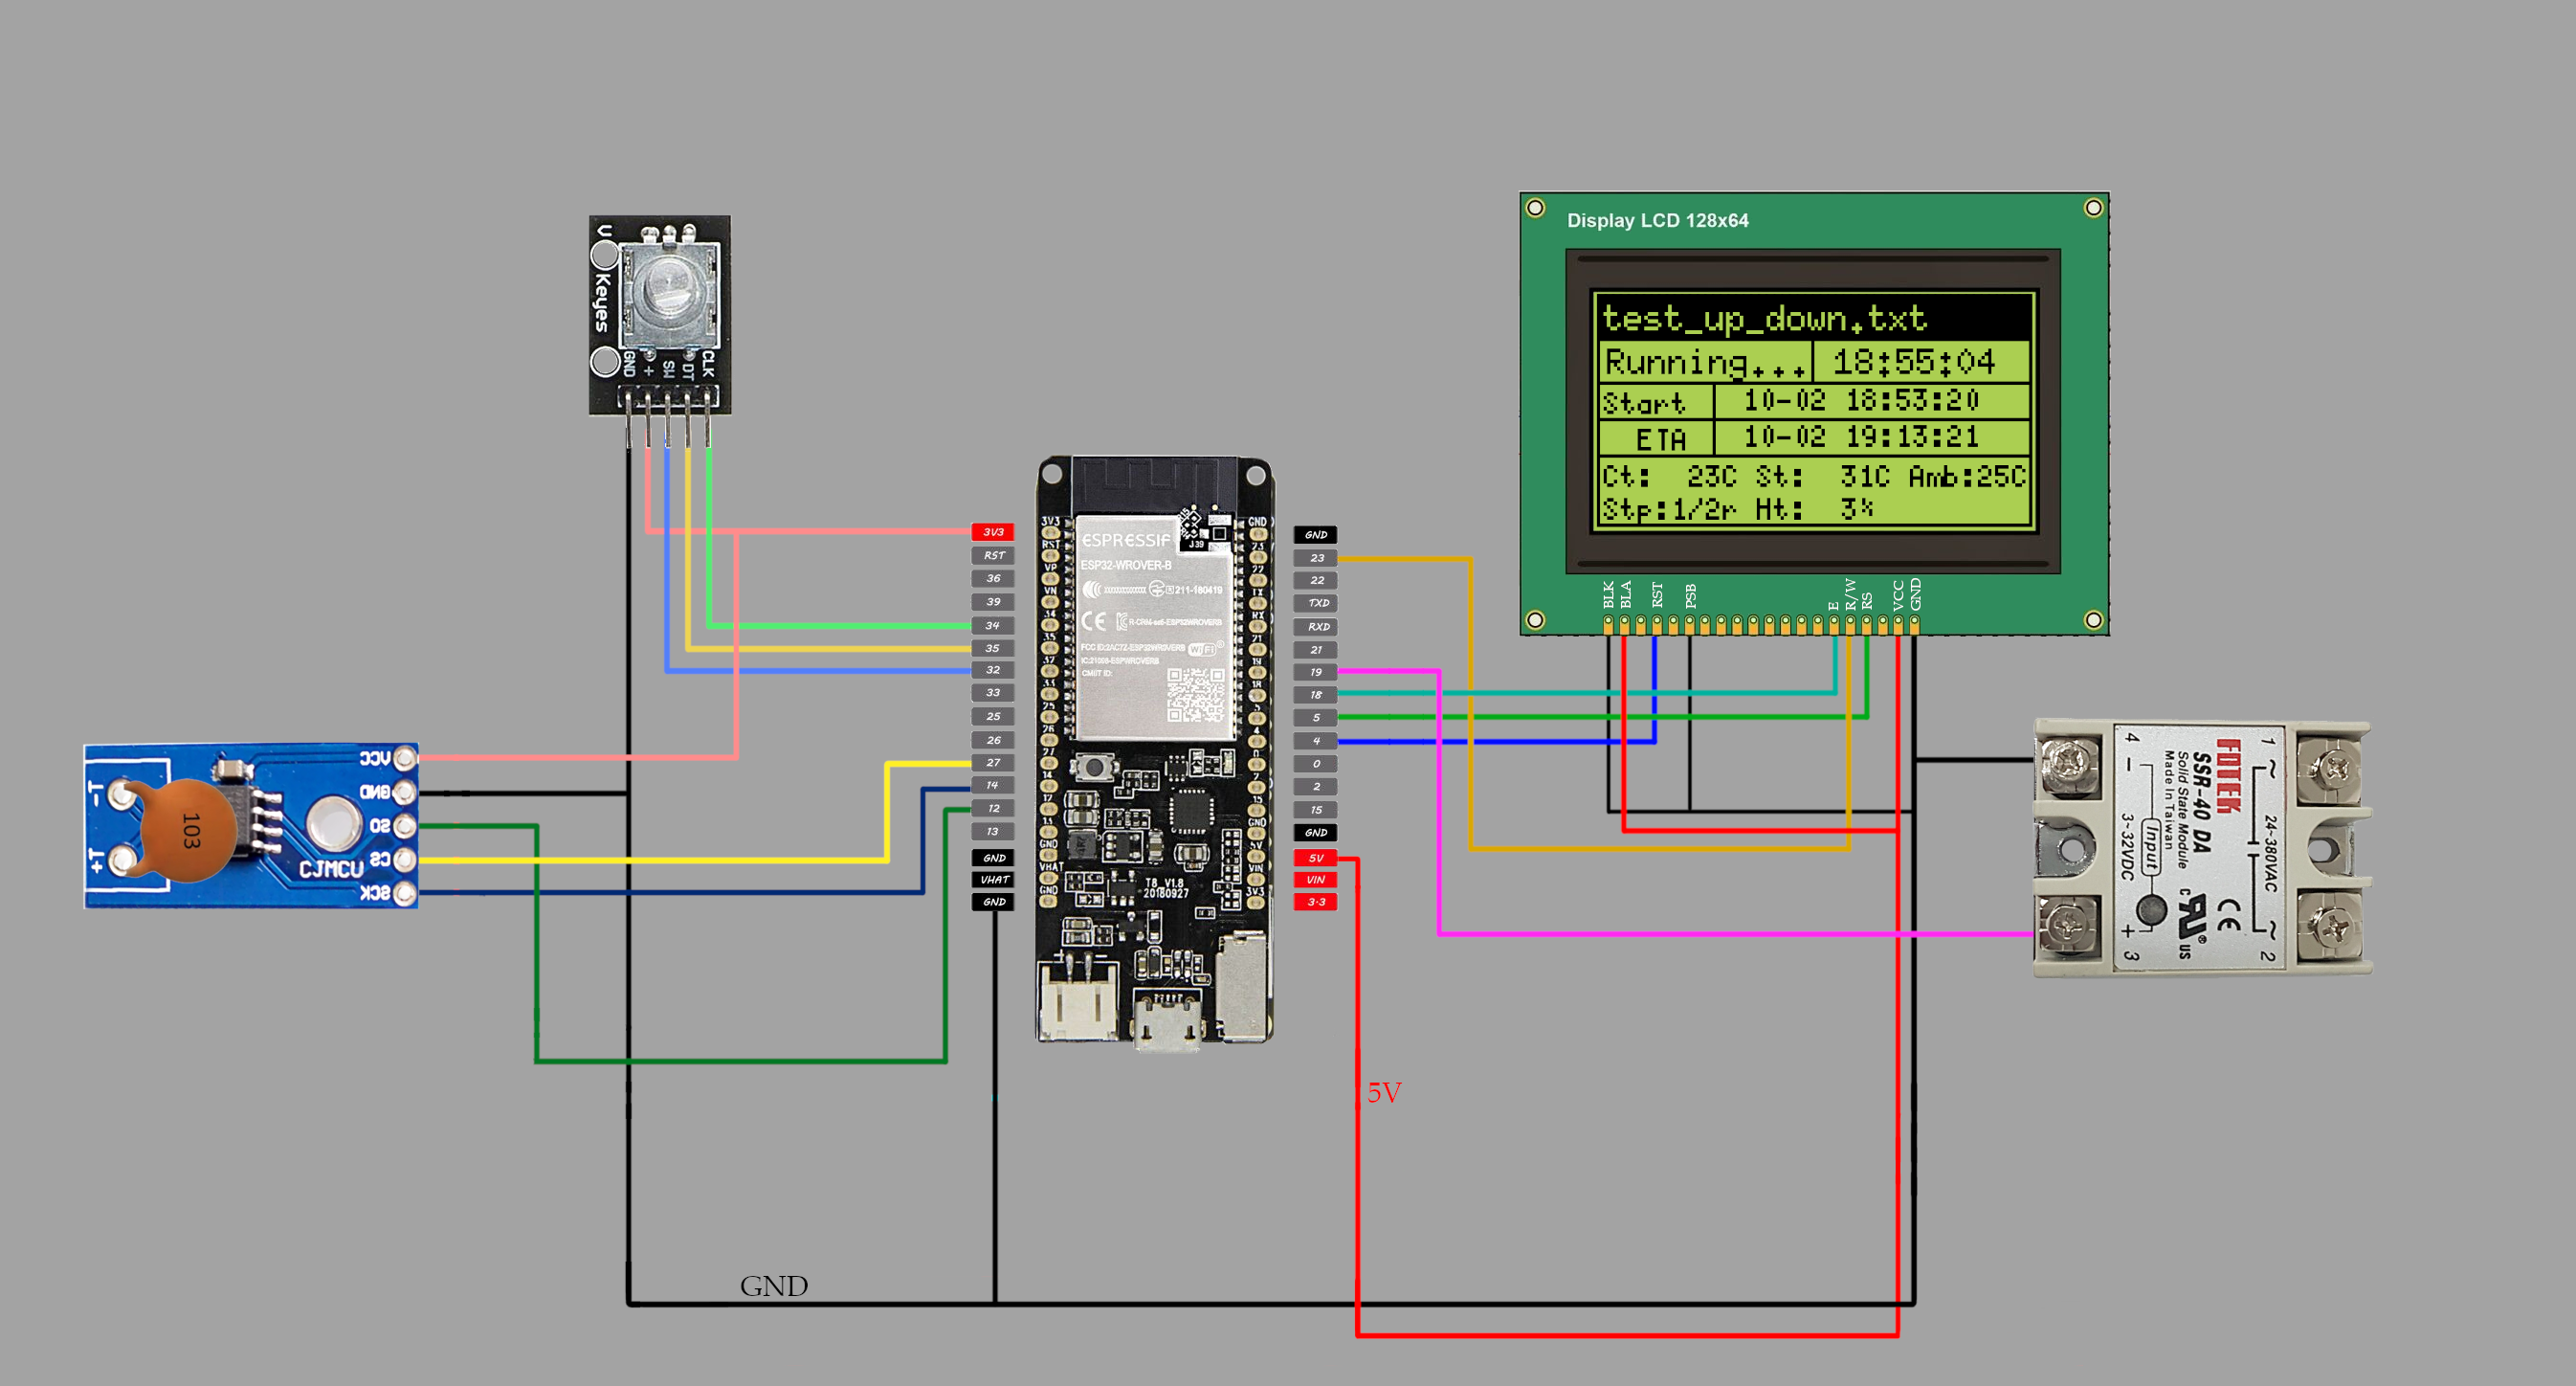Screen dimensions: 2576x1386
Task: Click the Keyes rotary encoder module
Action: 659,314
